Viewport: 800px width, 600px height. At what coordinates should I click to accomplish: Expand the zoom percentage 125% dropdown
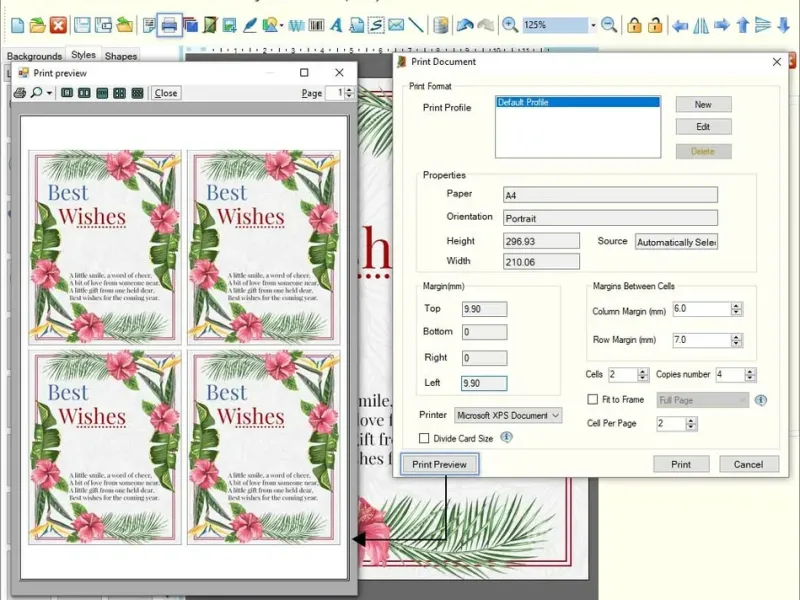(592, 25)
